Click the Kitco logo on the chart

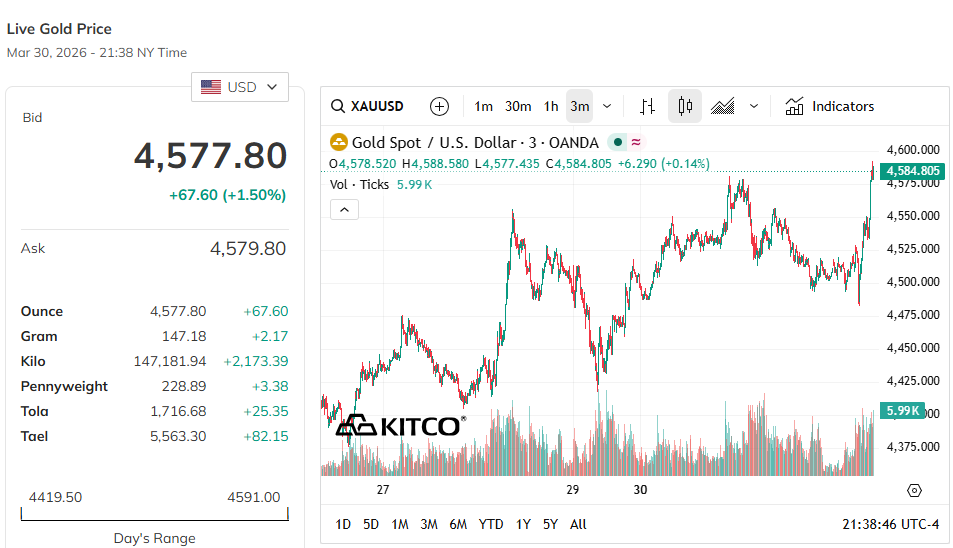[x=399, y=426]
